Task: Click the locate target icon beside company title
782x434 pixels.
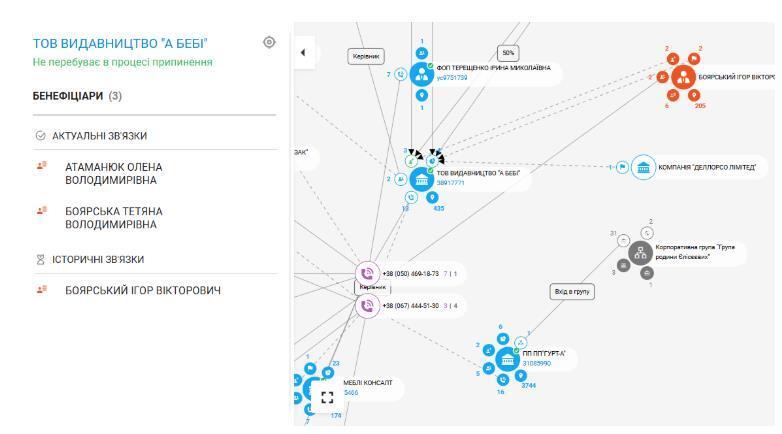Action: point(269,42)
